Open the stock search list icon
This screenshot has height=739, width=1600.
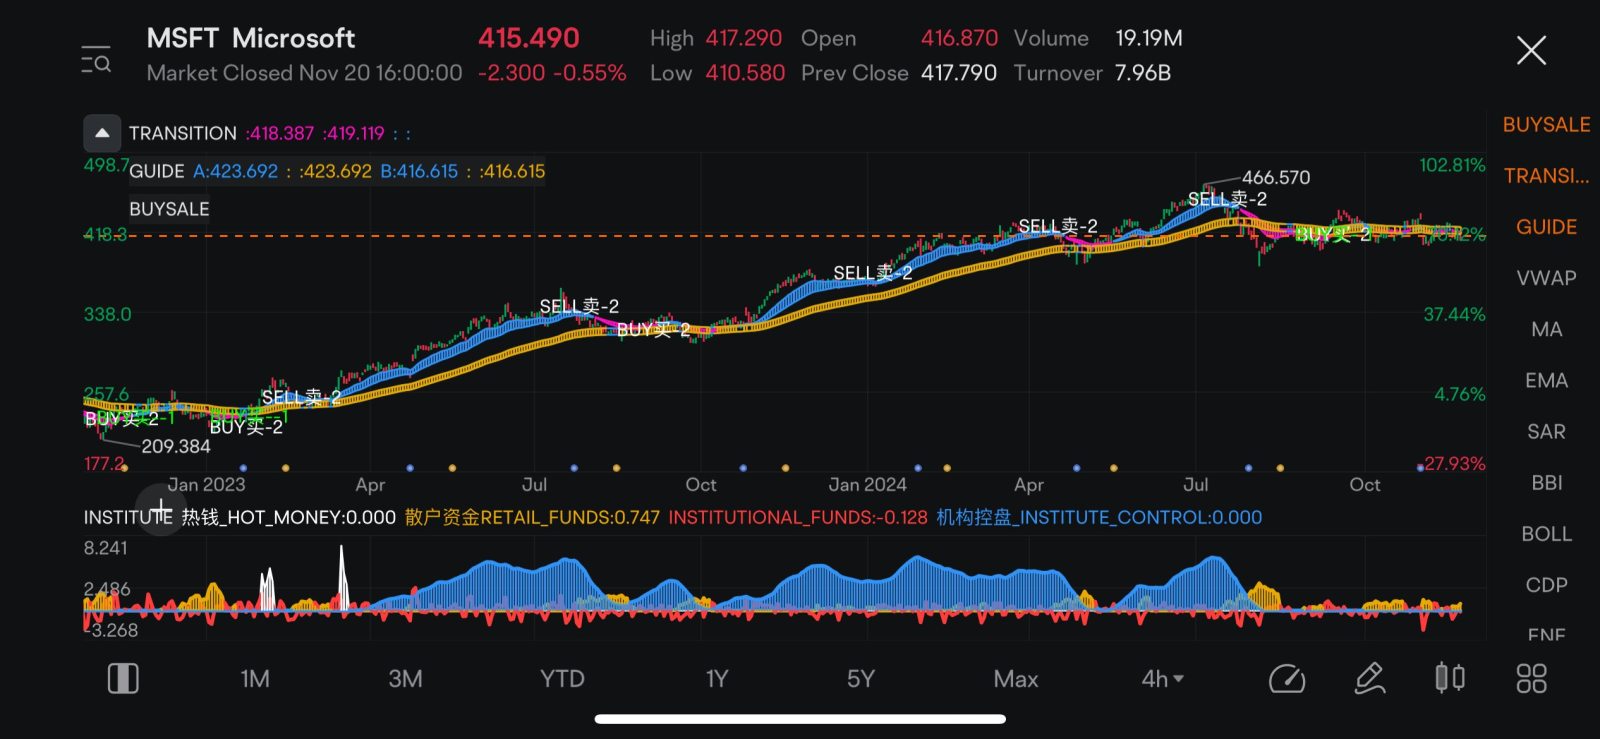pyautogui.click(x=96, y=59)
